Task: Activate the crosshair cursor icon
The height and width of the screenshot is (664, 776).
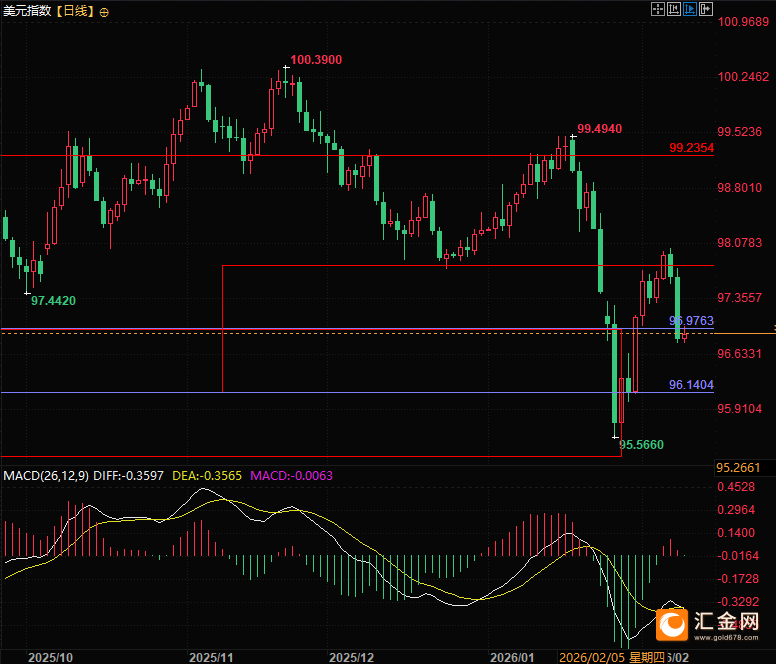Action: click(658, 9)
